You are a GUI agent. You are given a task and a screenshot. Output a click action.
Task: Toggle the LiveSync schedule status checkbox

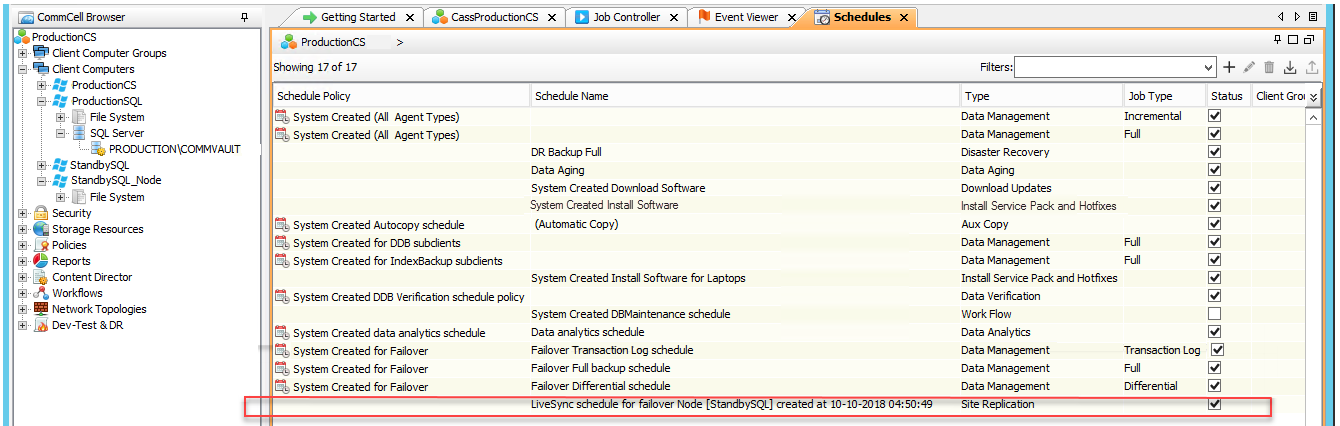1215,404
